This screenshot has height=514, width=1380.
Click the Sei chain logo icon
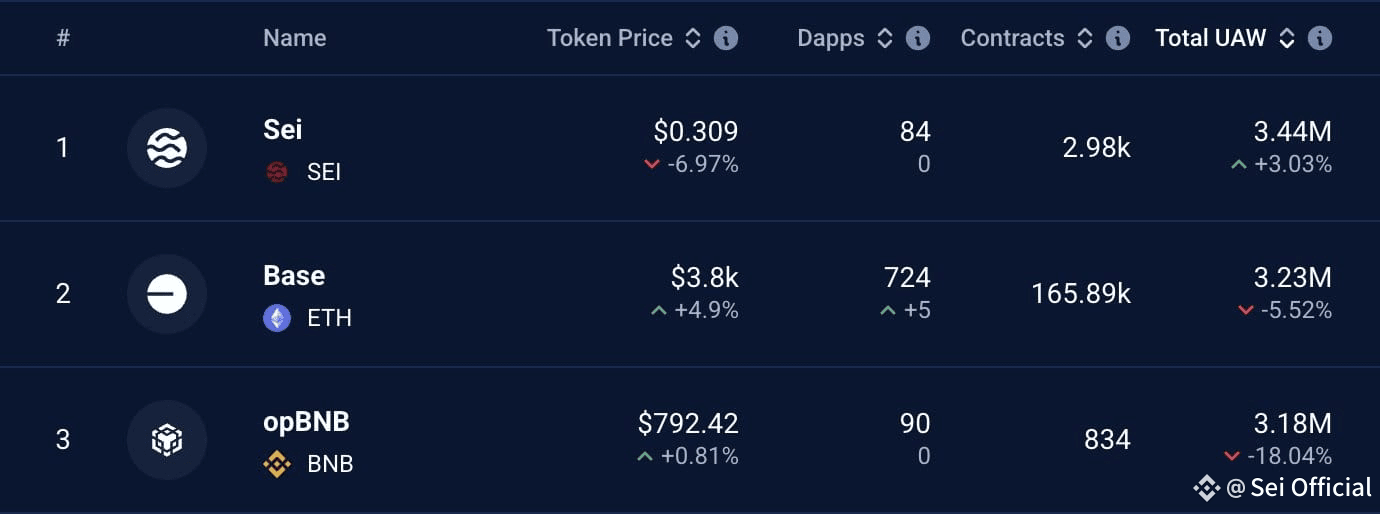[166, 148]
